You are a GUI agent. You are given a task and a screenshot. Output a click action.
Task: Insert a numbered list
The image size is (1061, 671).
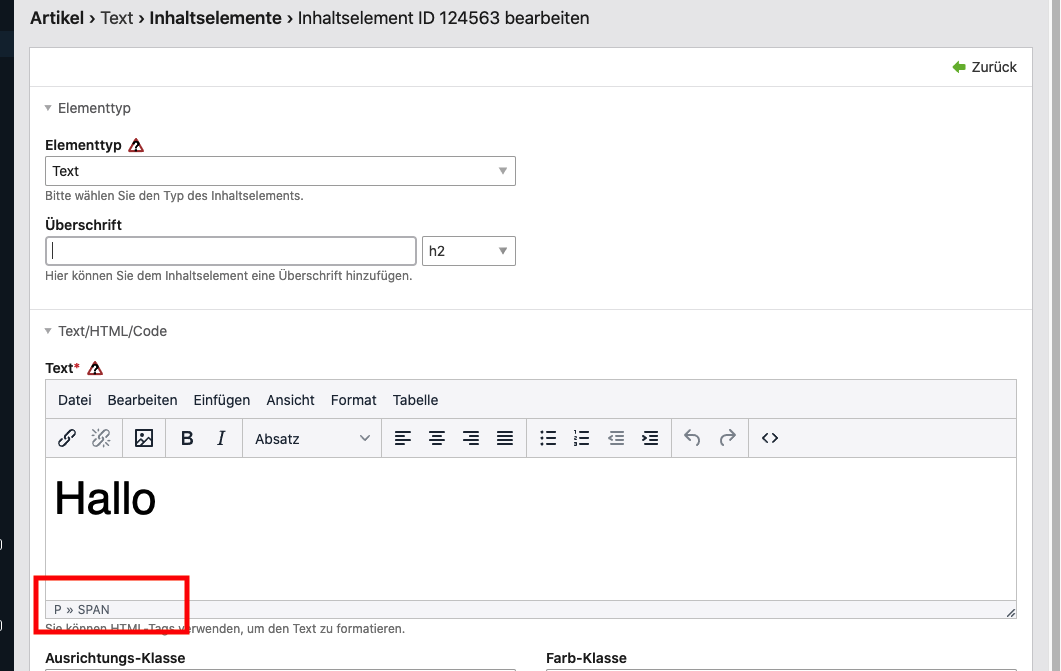[x=582, y=438]
